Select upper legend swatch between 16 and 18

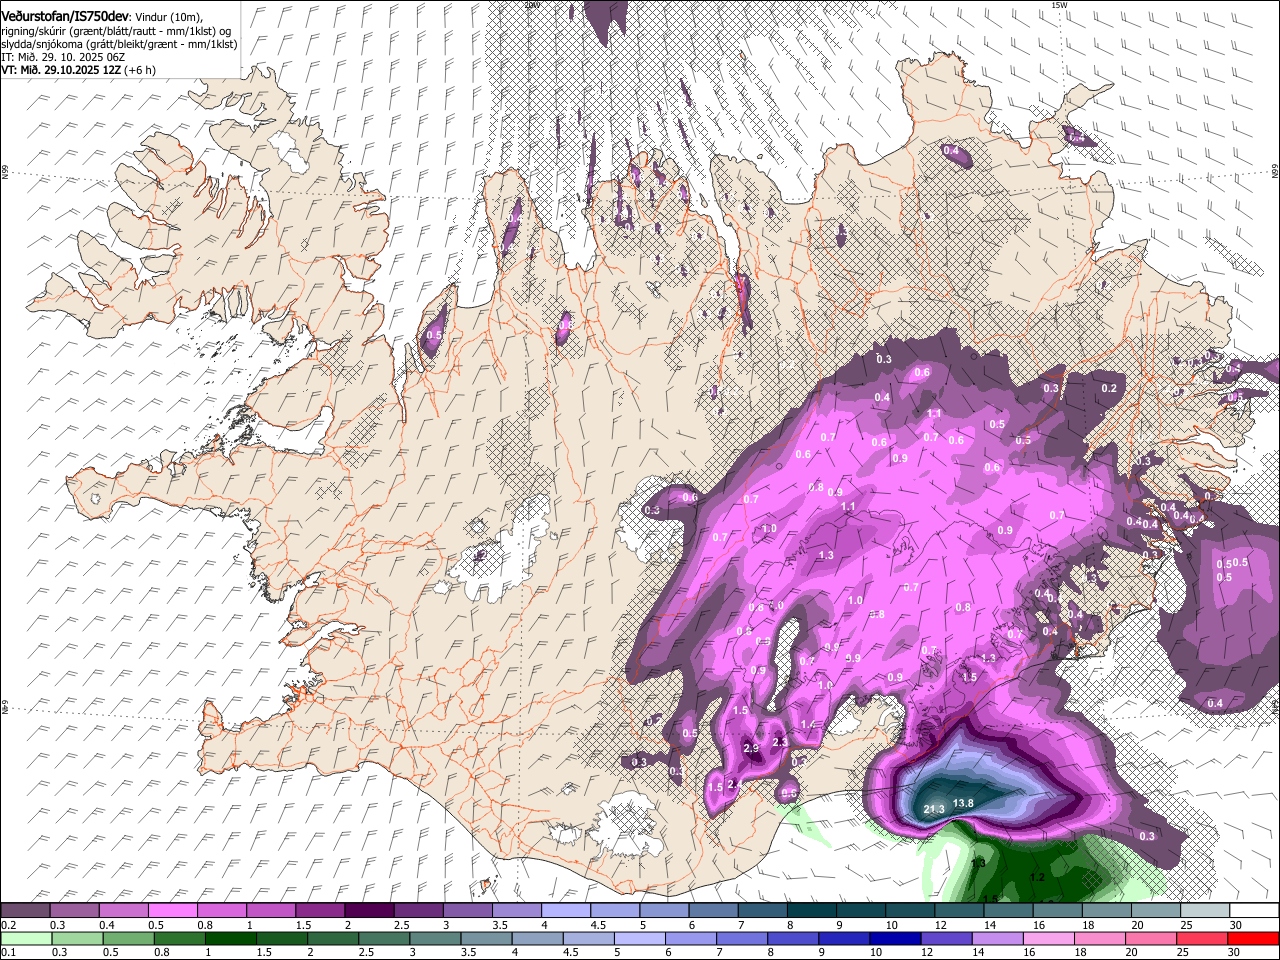click(1058, 910)
